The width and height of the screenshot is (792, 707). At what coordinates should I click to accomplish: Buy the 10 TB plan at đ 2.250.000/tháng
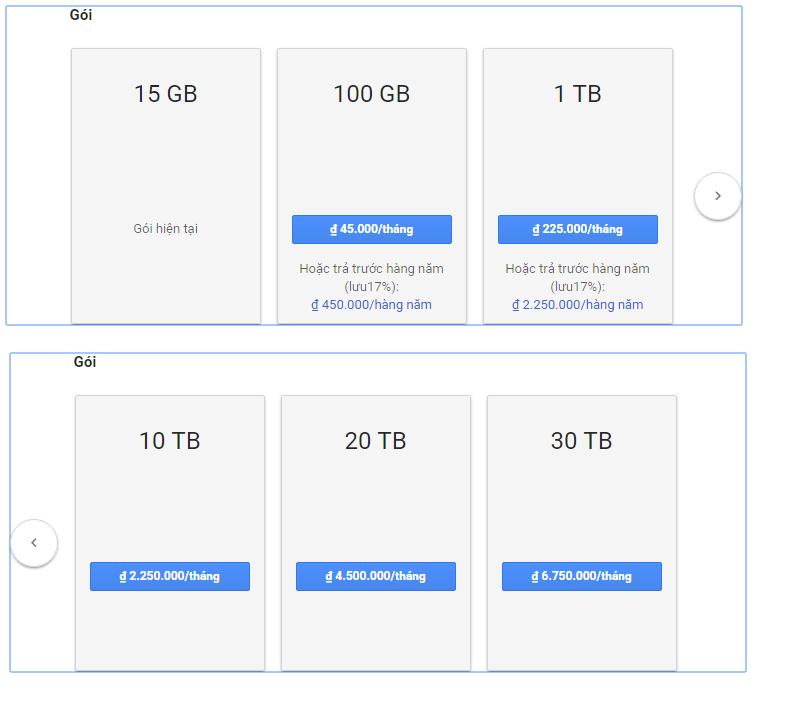pos(170,576)
